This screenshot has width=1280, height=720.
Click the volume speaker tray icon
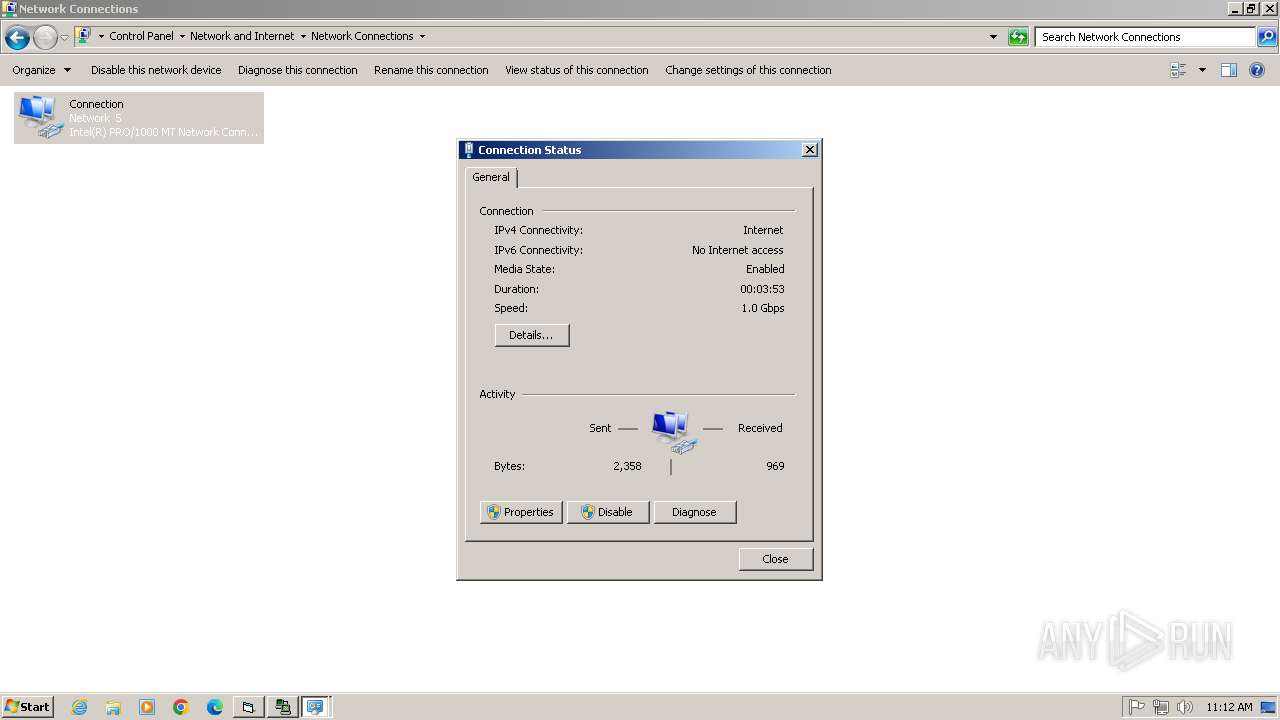click(1185, 707)
